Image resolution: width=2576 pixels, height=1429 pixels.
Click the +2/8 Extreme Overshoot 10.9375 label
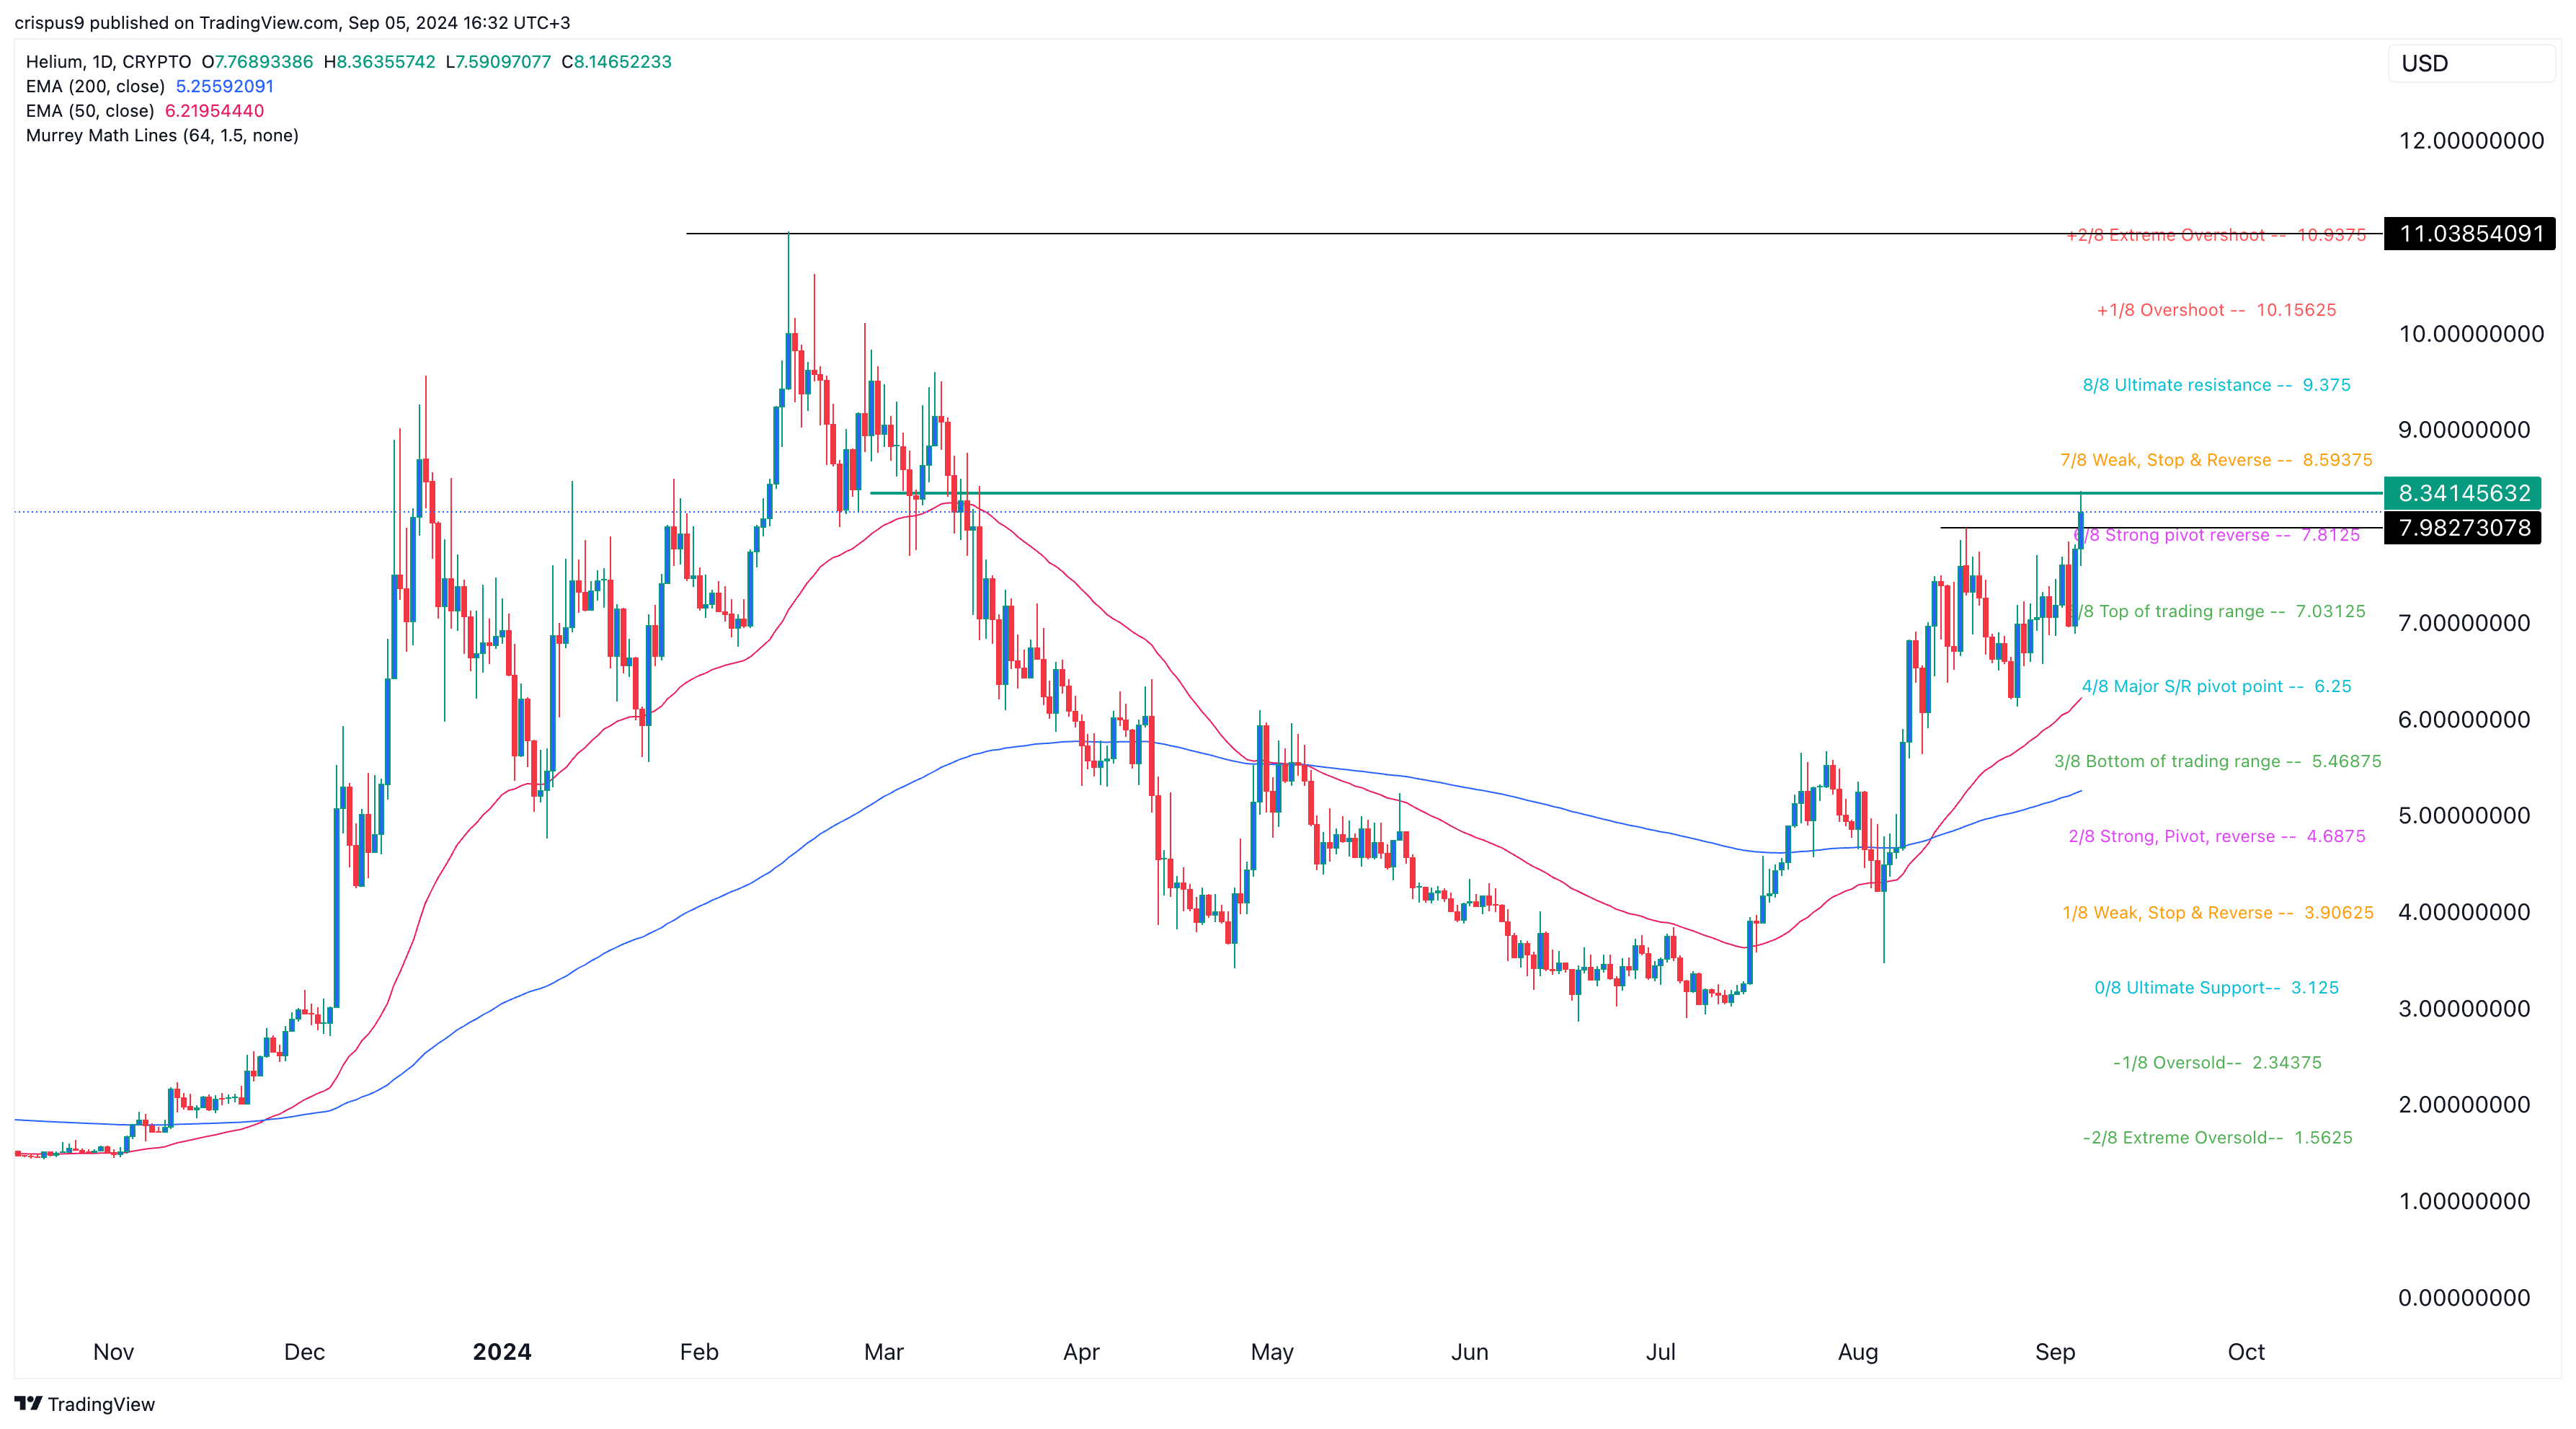pos(2216,235)
